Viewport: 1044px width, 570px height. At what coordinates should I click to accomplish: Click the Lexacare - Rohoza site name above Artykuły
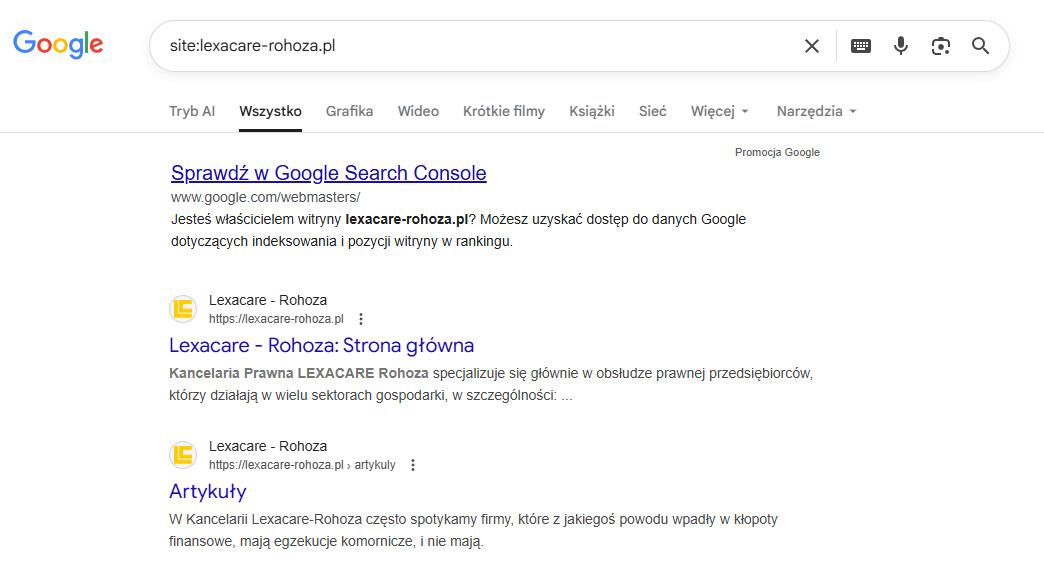point(268,446)
